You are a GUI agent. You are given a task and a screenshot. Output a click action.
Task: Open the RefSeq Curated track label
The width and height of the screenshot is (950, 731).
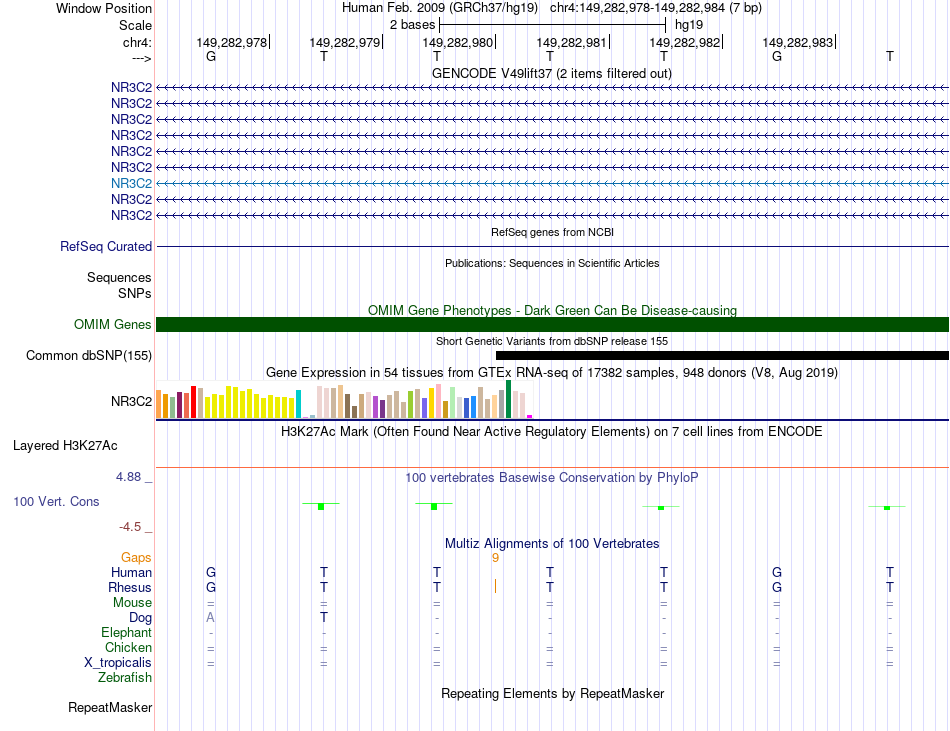[106, 246]
